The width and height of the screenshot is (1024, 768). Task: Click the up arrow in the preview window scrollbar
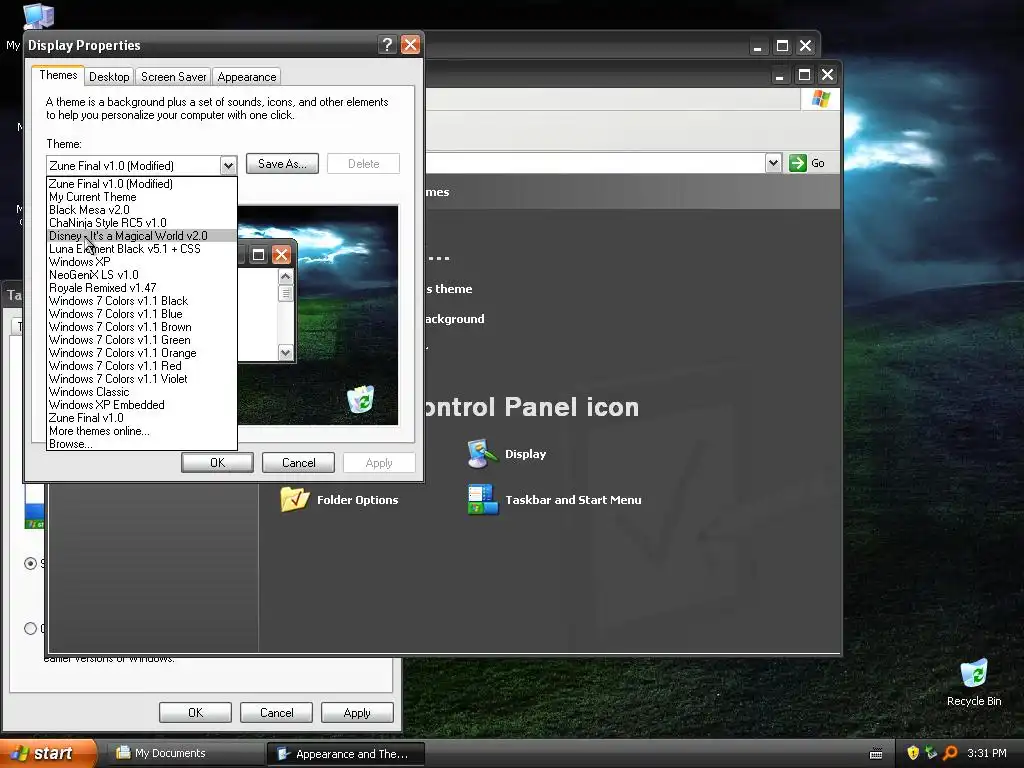[285, 276]
